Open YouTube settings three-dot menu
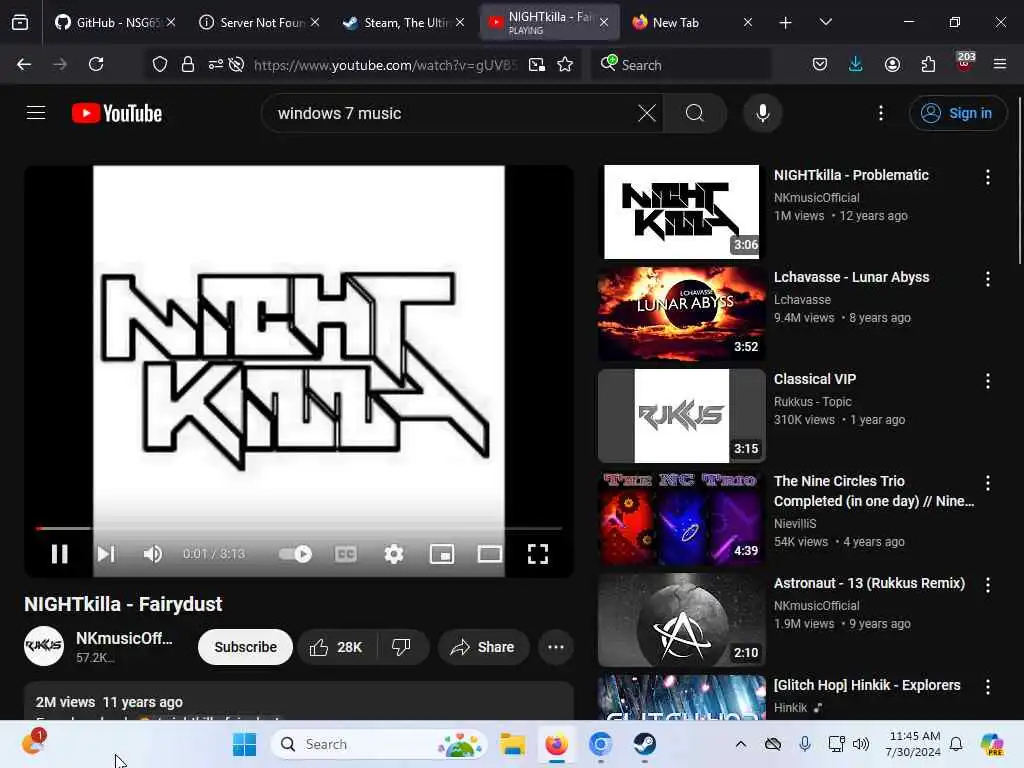This screenshot has width=1024, height=768. pyautogui.click(x=881, y=113)
